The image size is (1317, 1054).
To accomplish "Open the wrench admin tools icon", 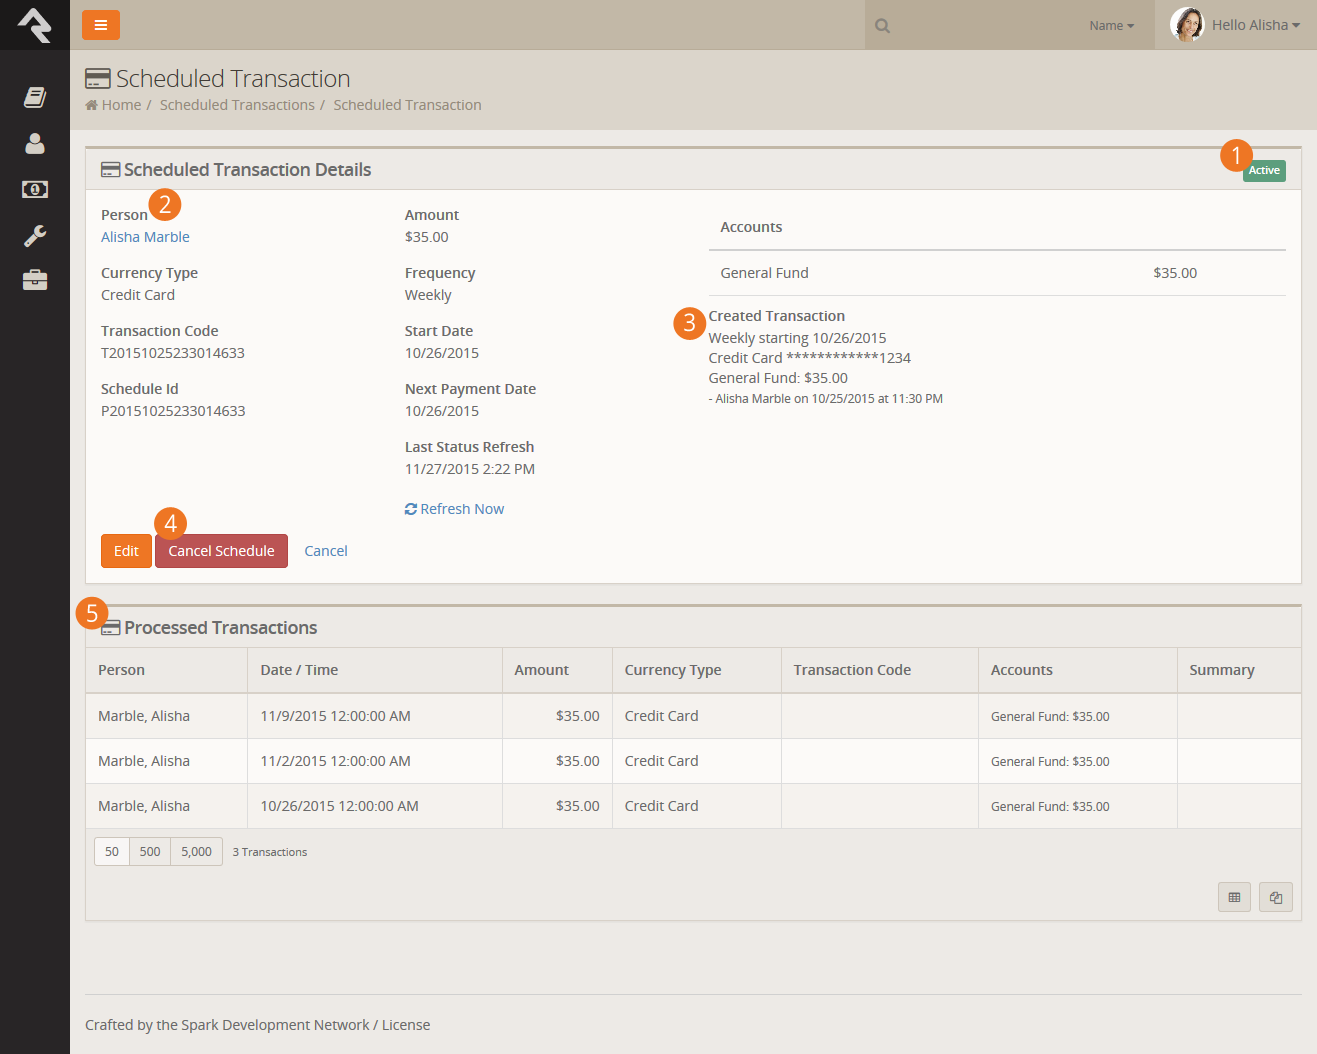I will (35, 236).
